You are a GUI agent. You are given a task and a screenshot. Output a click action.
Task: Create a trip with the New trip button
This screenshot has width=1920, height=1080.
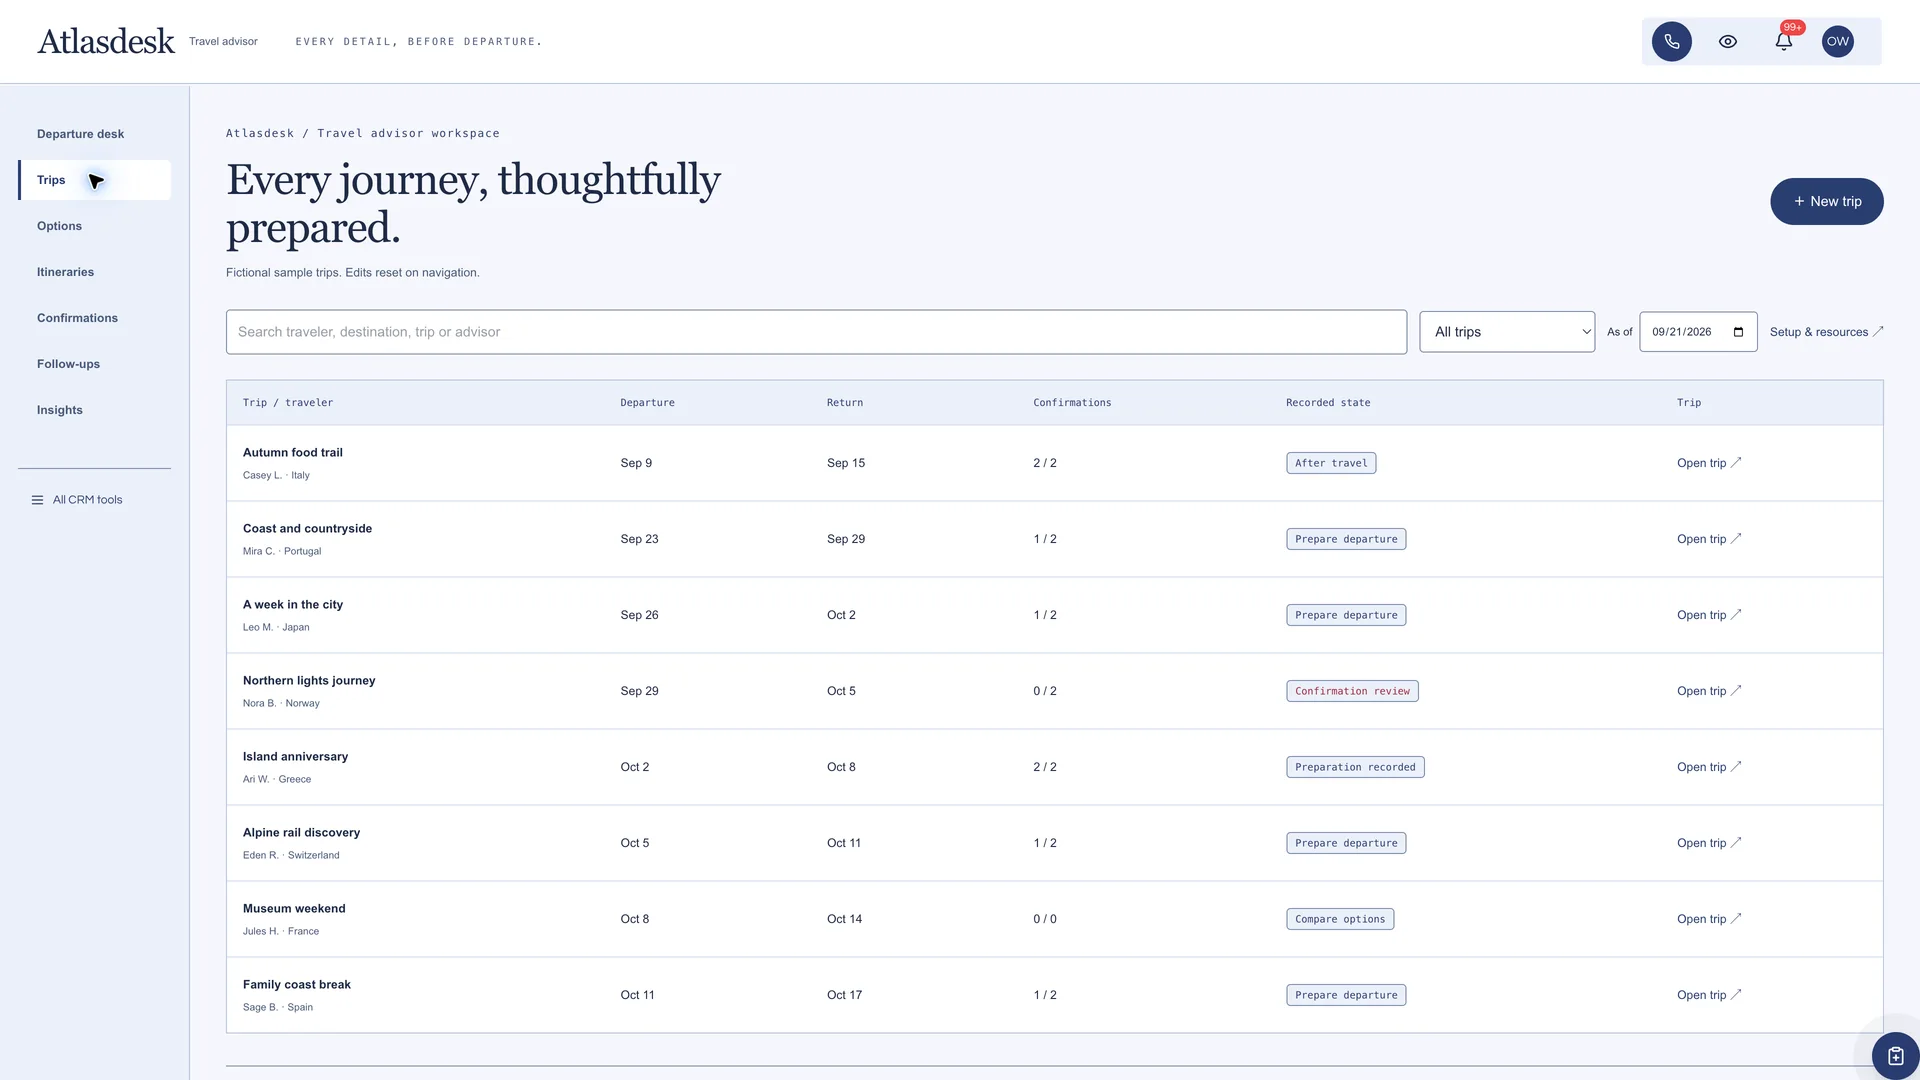[1826, 201]
